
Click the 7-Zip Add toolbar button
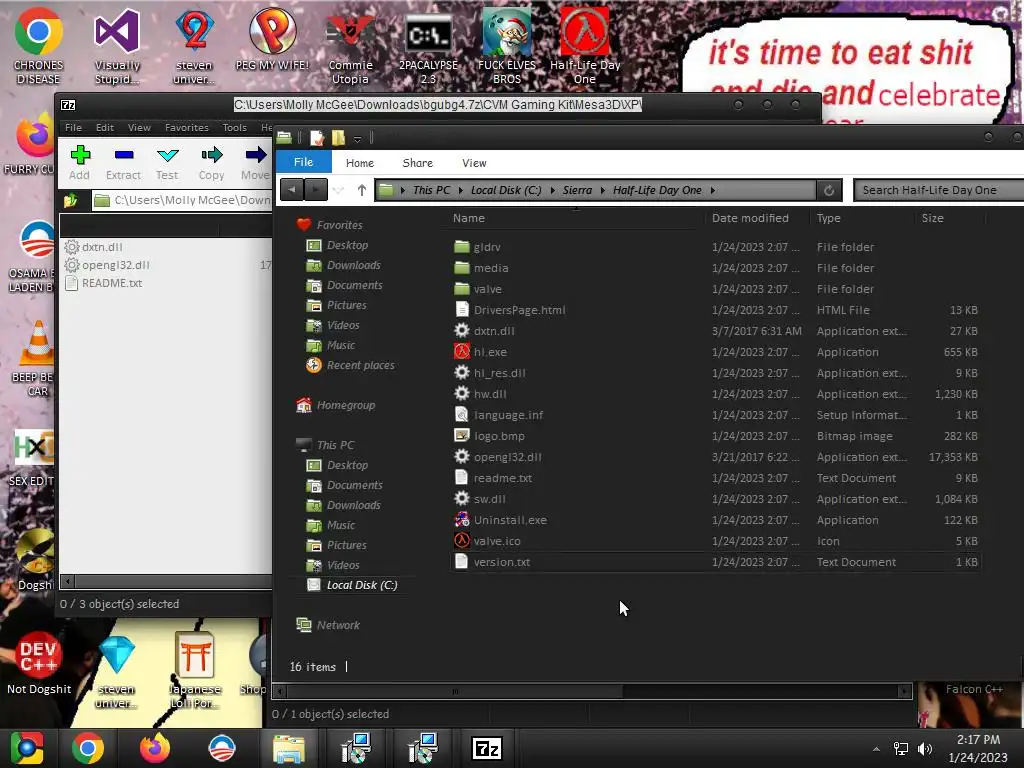80,163
